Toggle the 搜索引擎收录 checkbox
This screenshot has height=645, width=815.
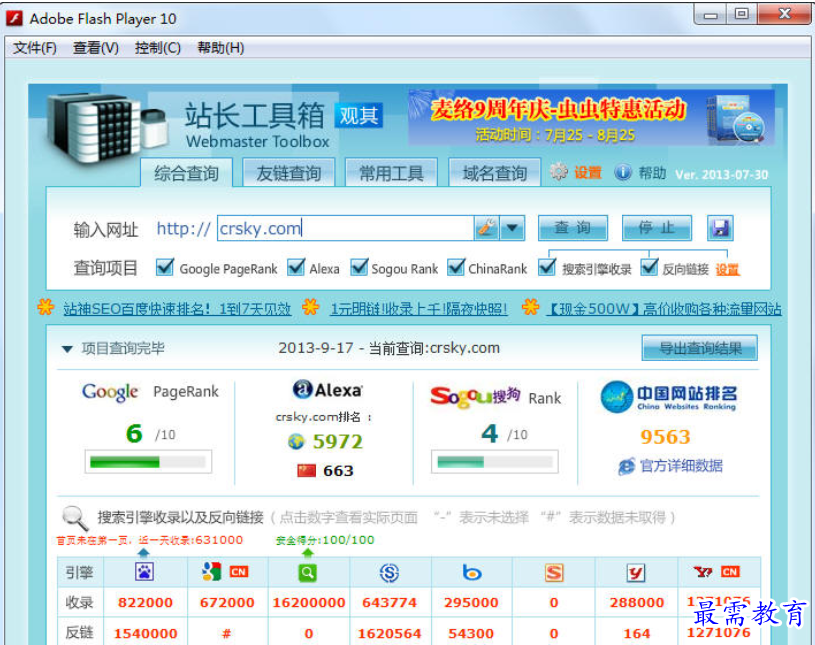[547, 268]
